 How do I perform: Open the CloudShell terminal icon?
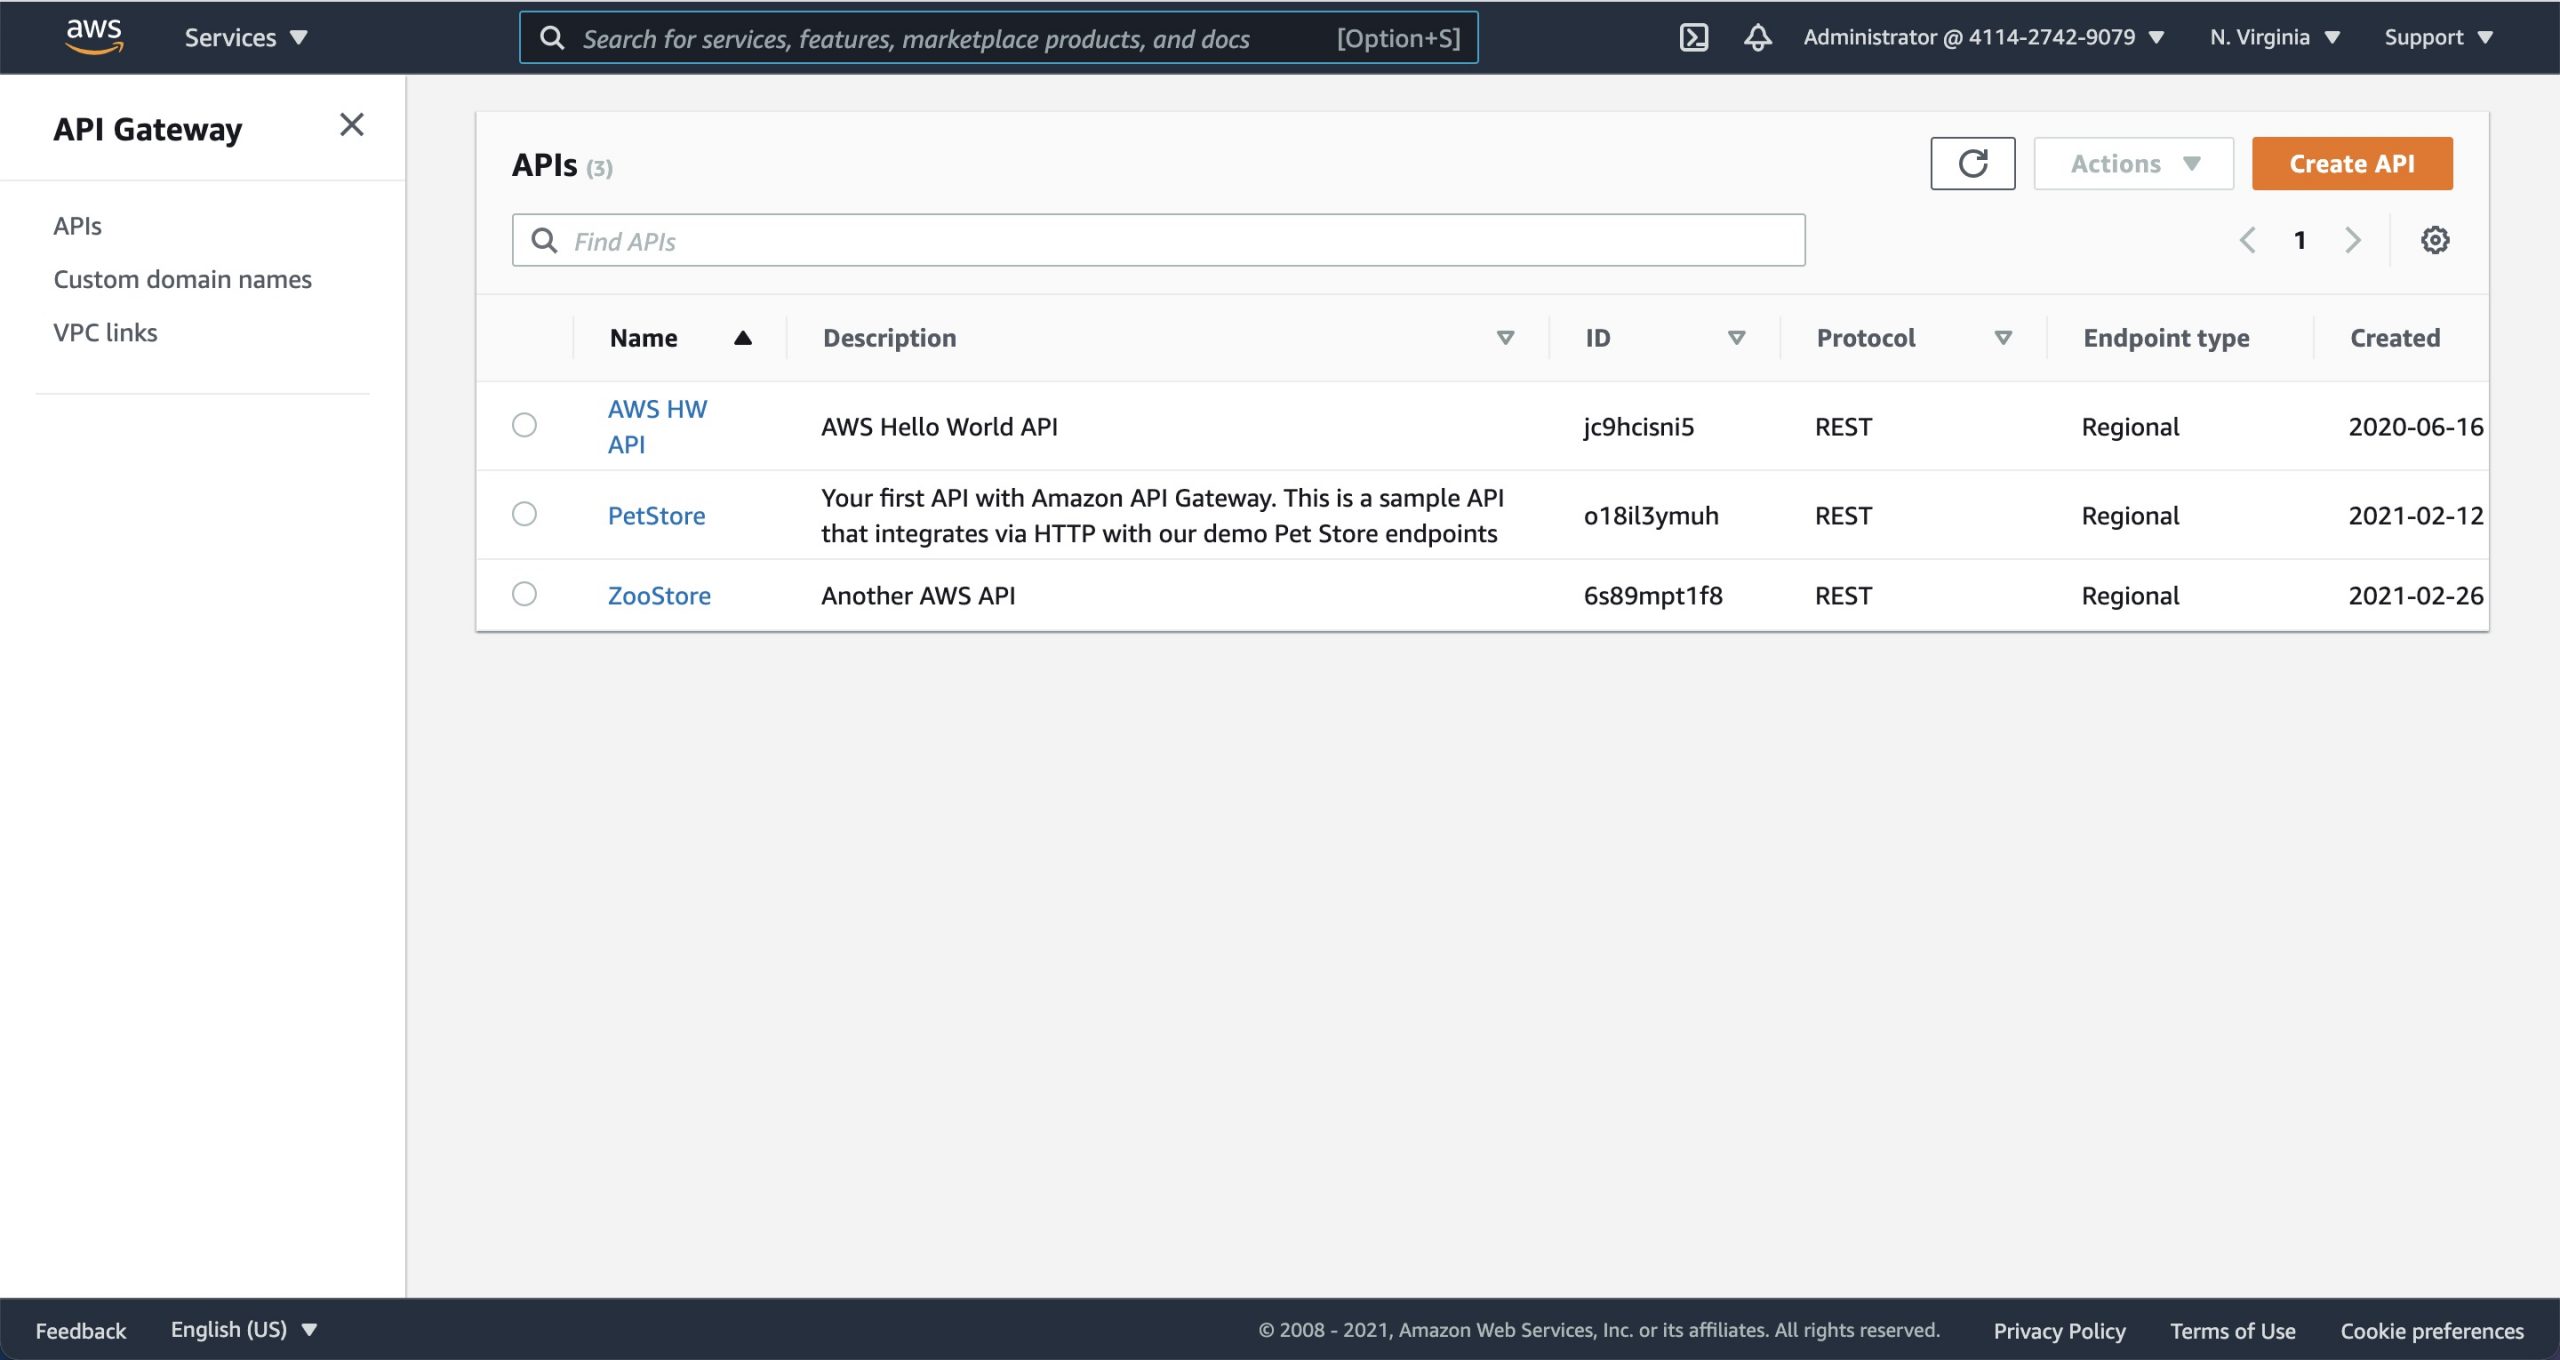(1693, 38)
